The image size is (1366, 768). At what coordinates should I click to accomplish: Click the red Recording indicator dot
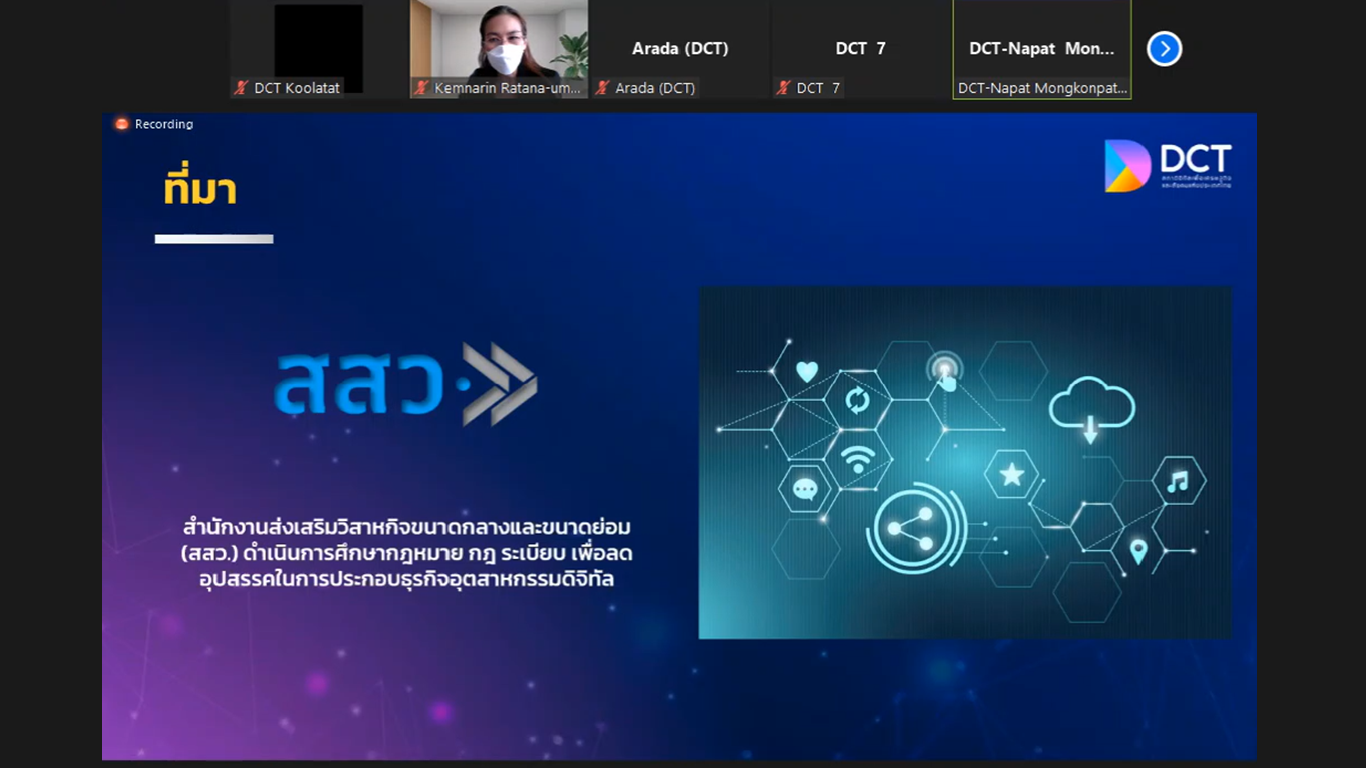click(122, 124)
